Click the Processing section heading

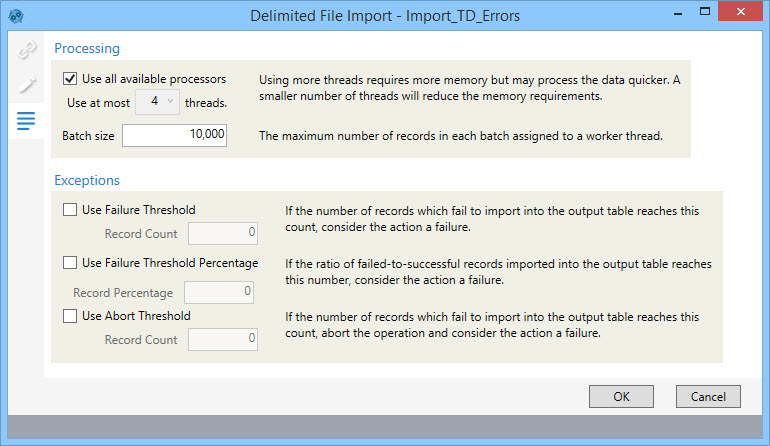(x=87, y=48)
